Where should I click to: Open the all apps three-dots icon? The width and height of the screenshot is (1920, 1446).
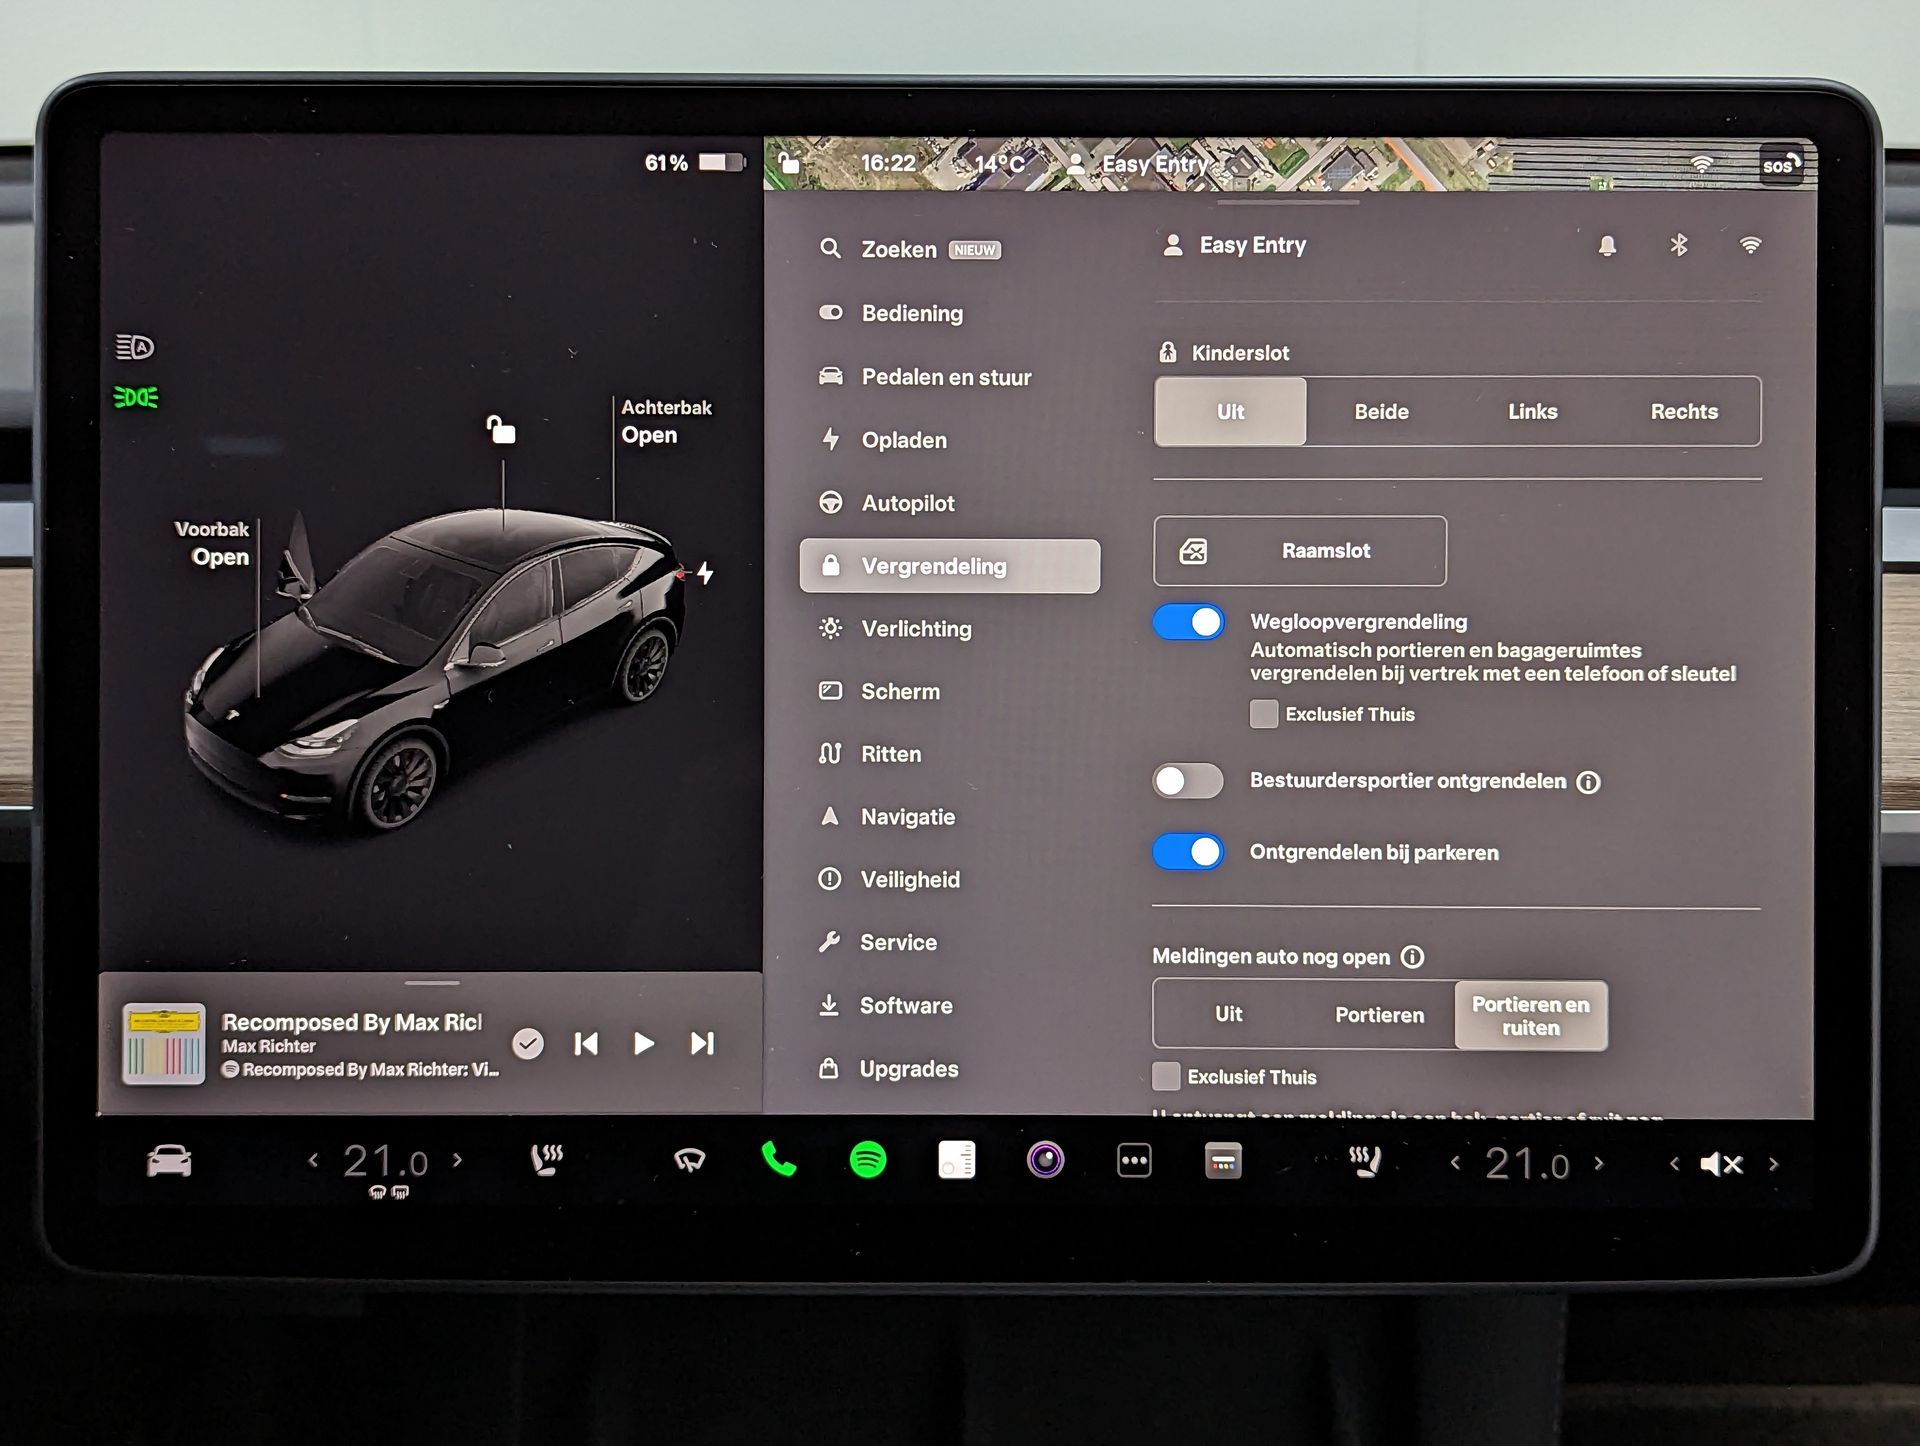click(1134, 1161)
